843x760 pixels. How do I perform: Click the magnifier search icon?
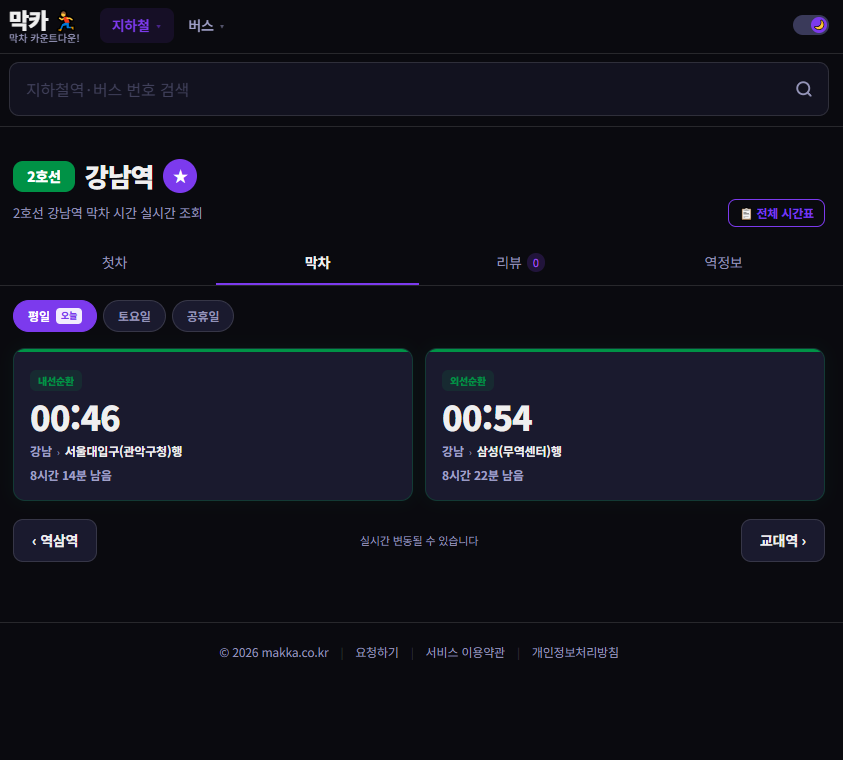coord(804,89)
